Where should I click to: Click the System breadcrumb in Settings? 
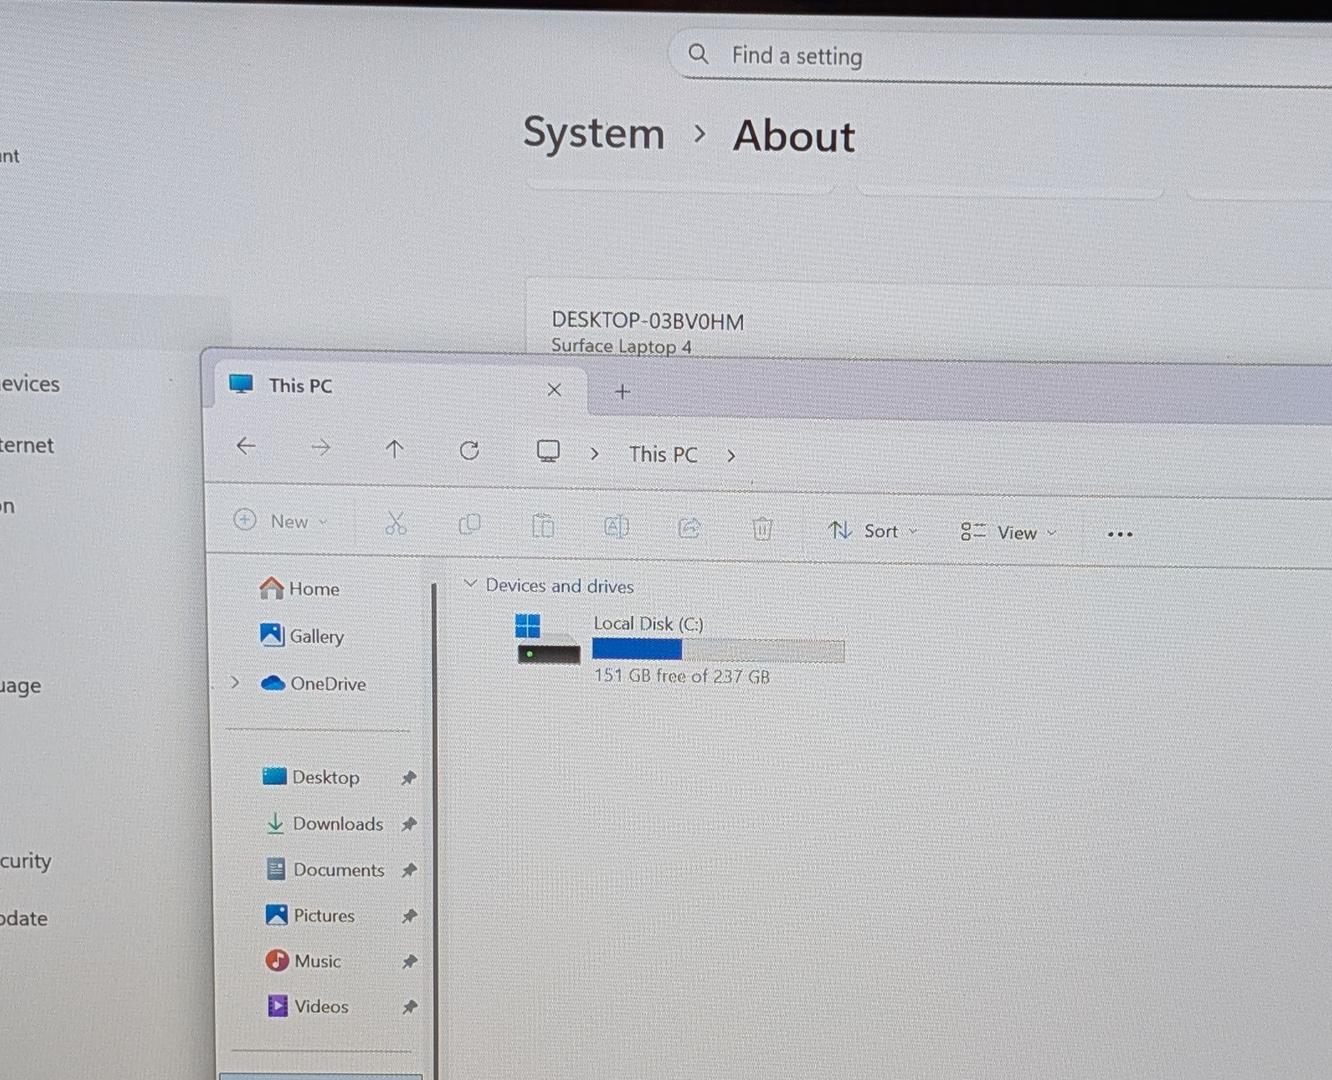pos(594,133)
